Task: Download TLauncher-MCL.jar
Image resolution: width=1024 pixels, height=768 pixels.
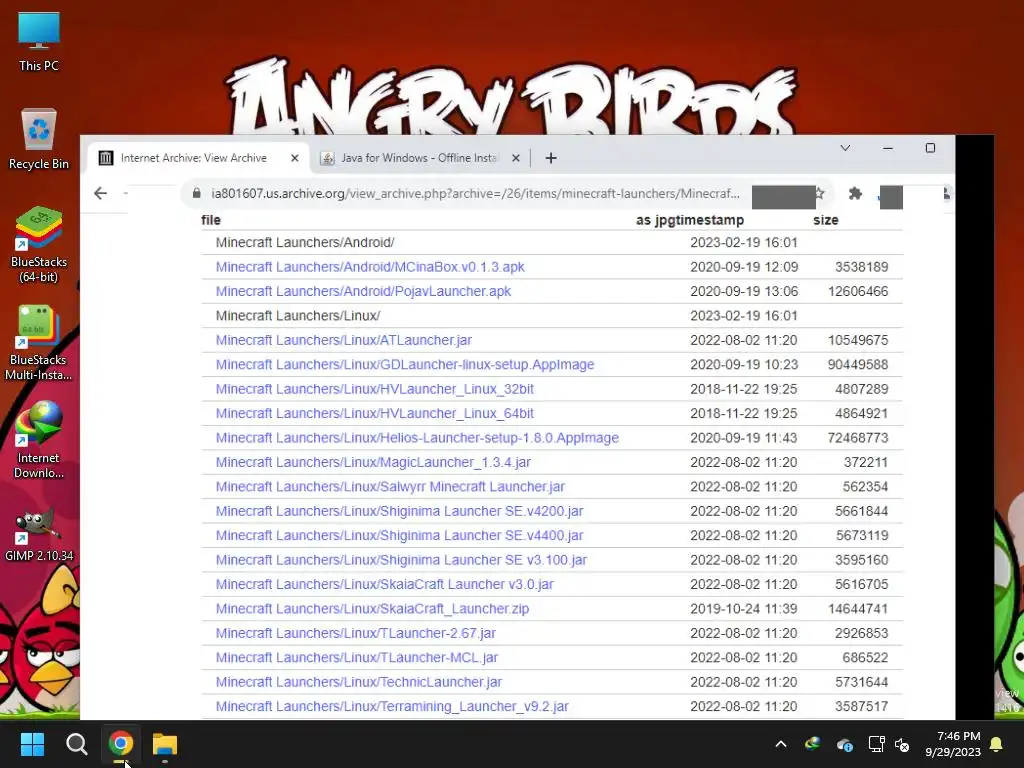Action: pyautogui.click(x=357, y=658)
